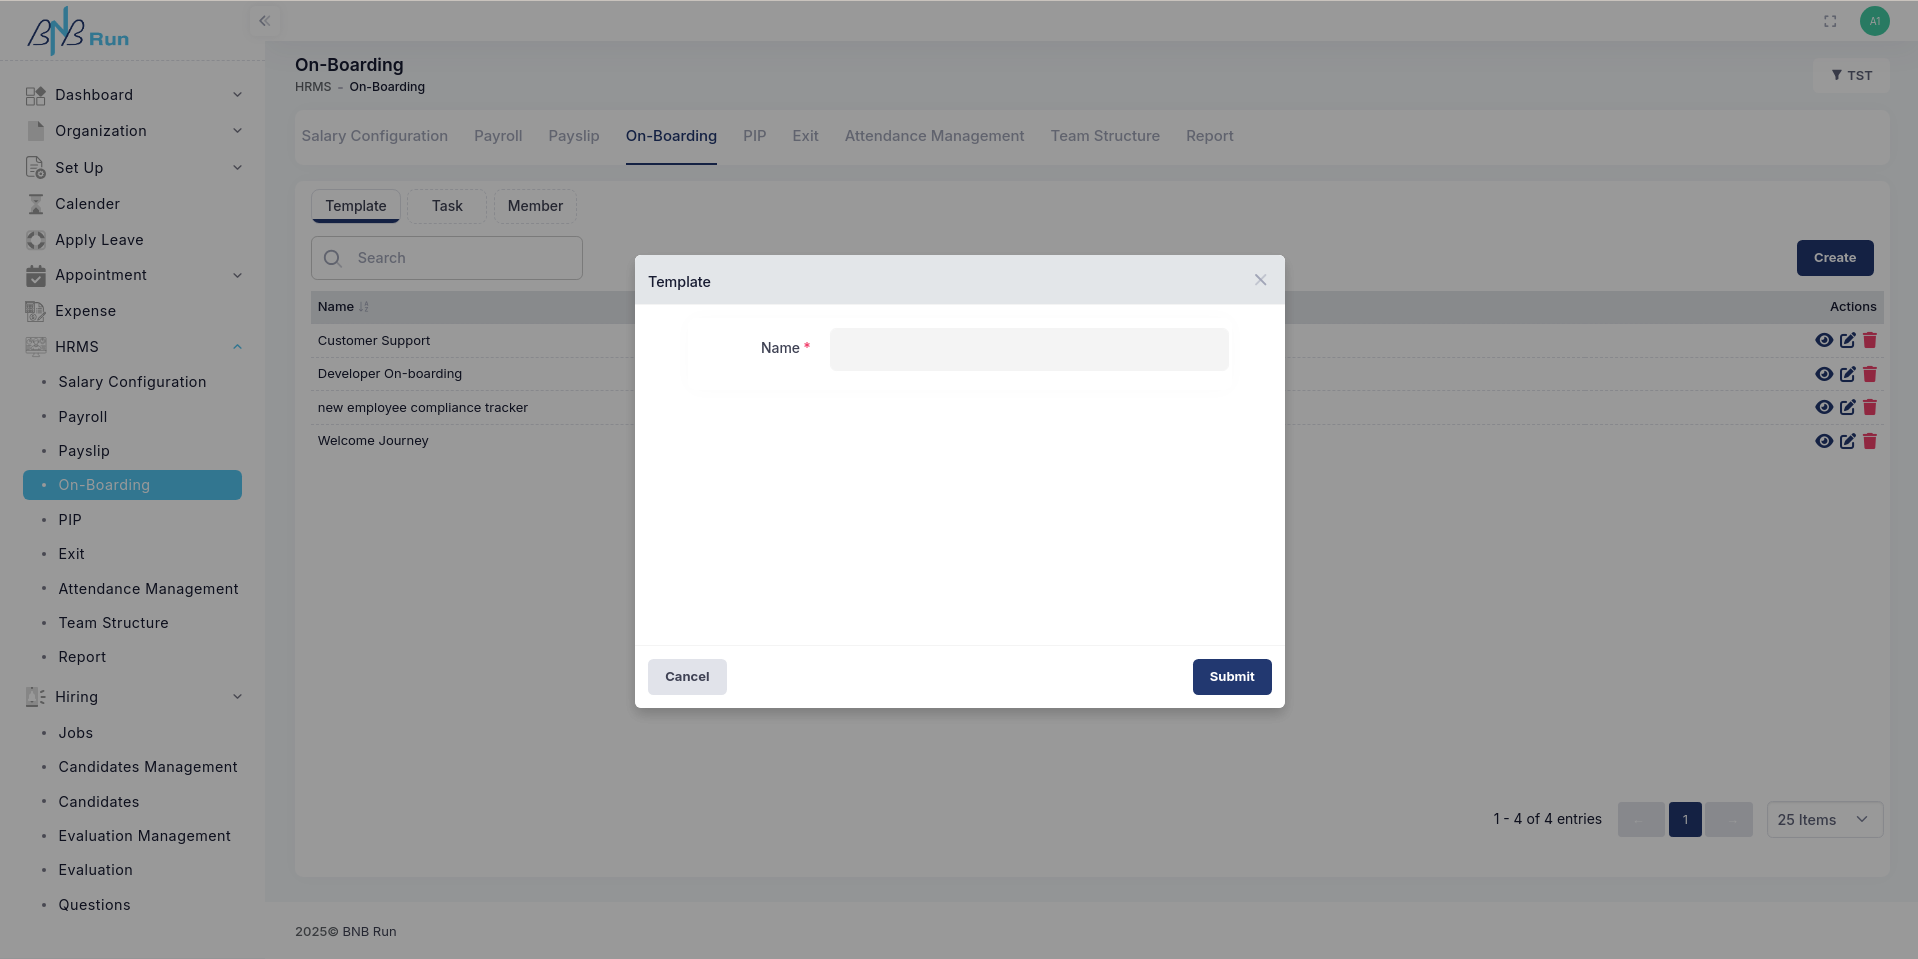The height and width of the screenshot is (959, 1918).
Task: Delete new employee compliance tracker template
Action: pos(1870,408)
